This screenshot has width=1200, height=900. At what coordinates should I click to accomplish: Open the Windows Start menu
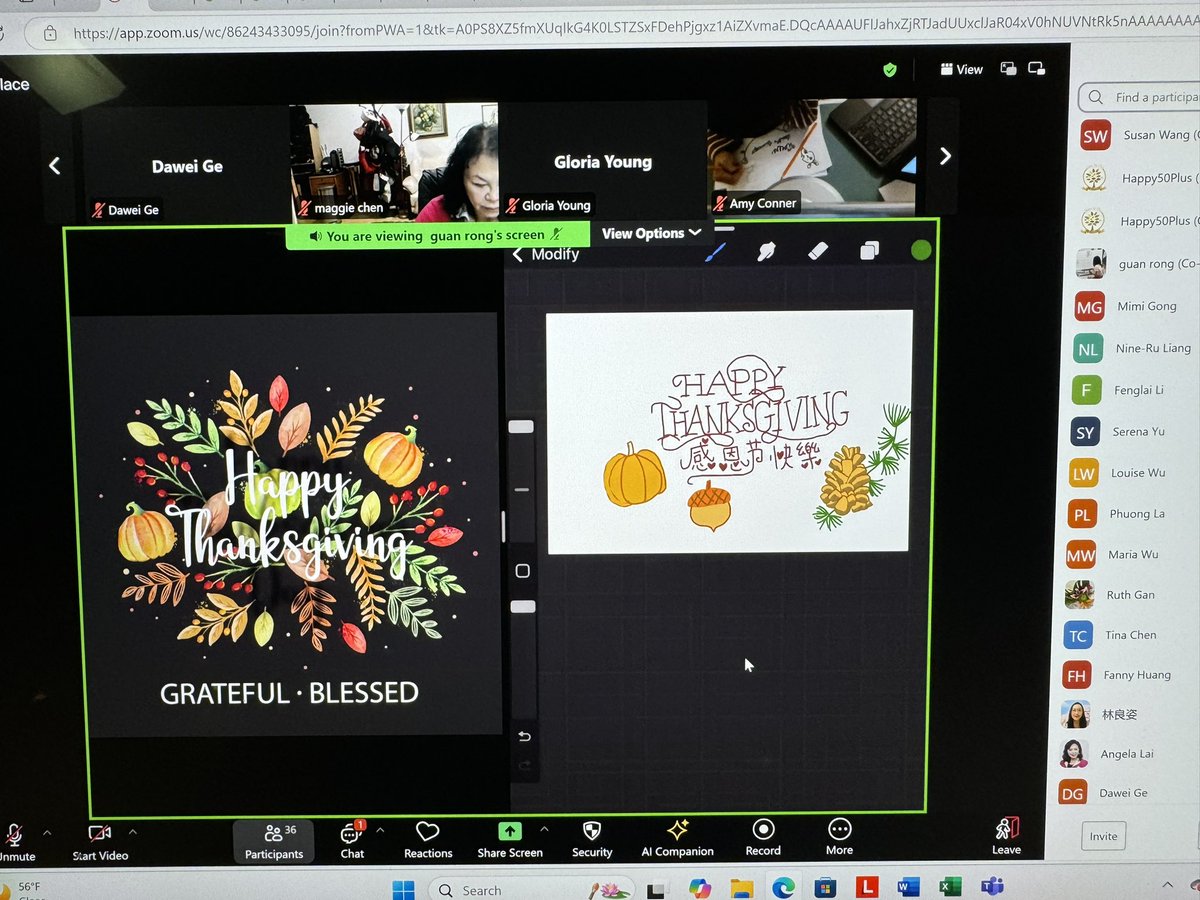tap(402, 889)
